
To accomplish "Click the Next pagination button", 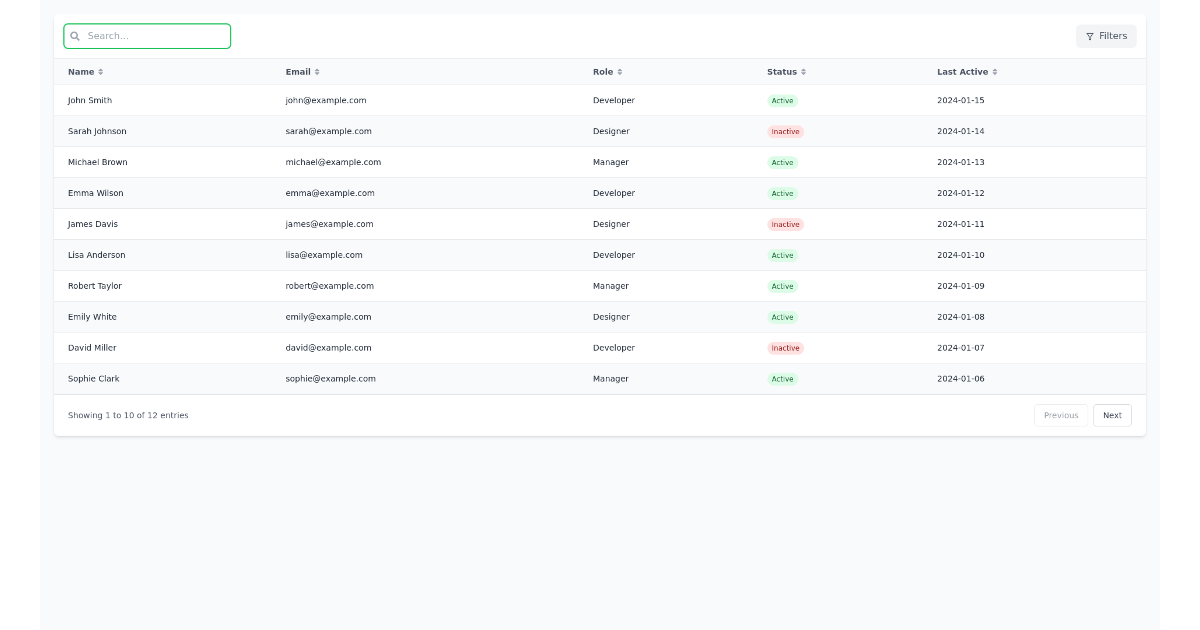I will pos(1112,415).
